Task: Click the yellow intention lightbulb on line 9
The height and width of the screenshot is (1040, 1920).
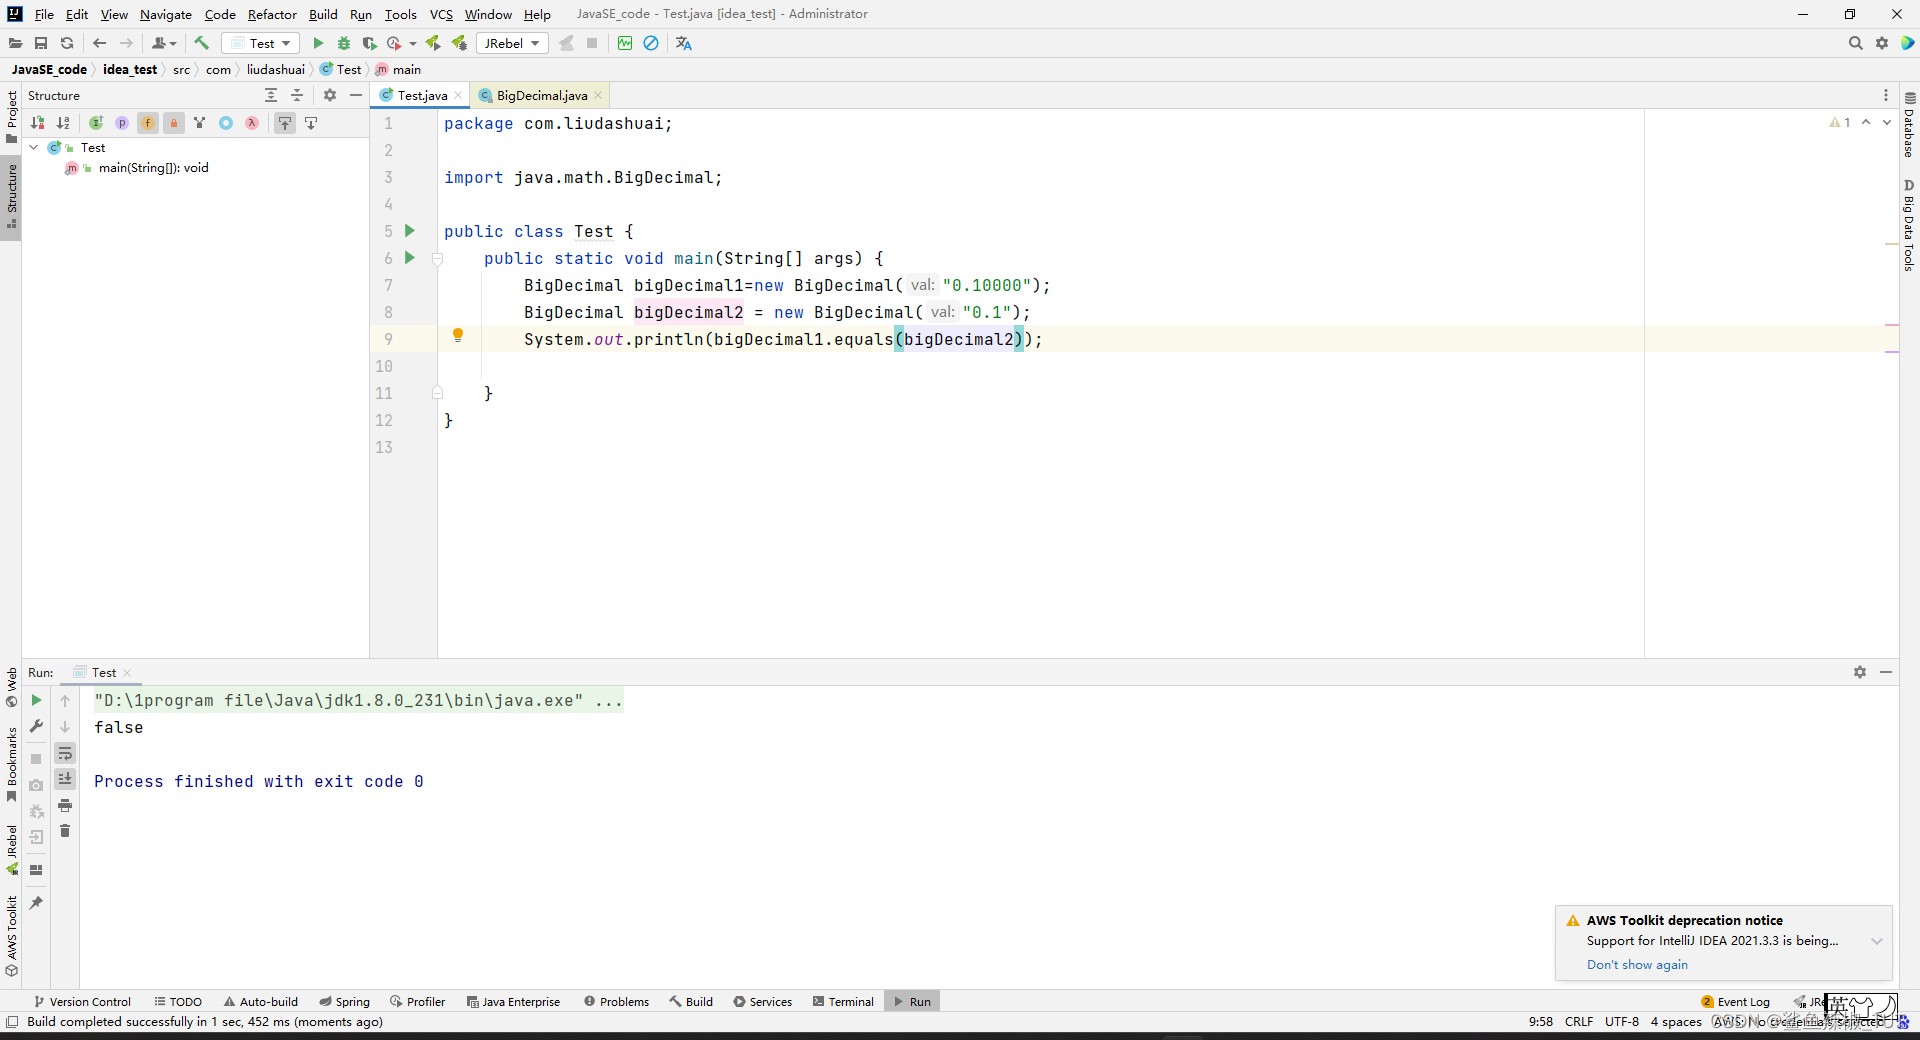Action: [458, 336]
